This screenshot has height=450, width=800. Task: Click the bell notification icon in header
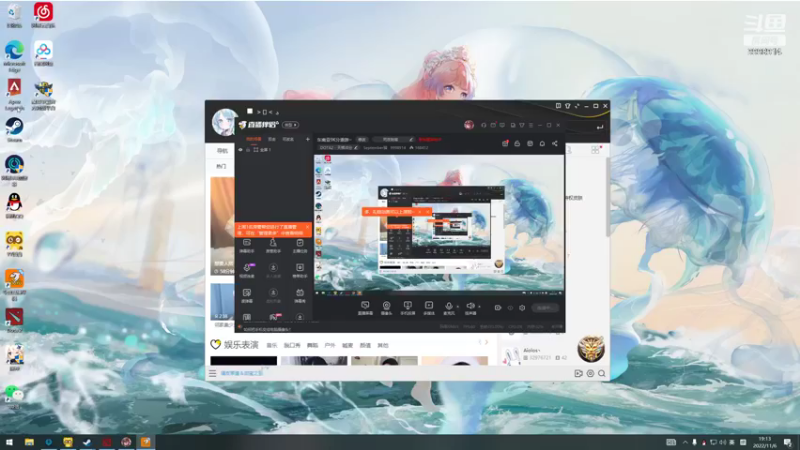click(542, 143)
